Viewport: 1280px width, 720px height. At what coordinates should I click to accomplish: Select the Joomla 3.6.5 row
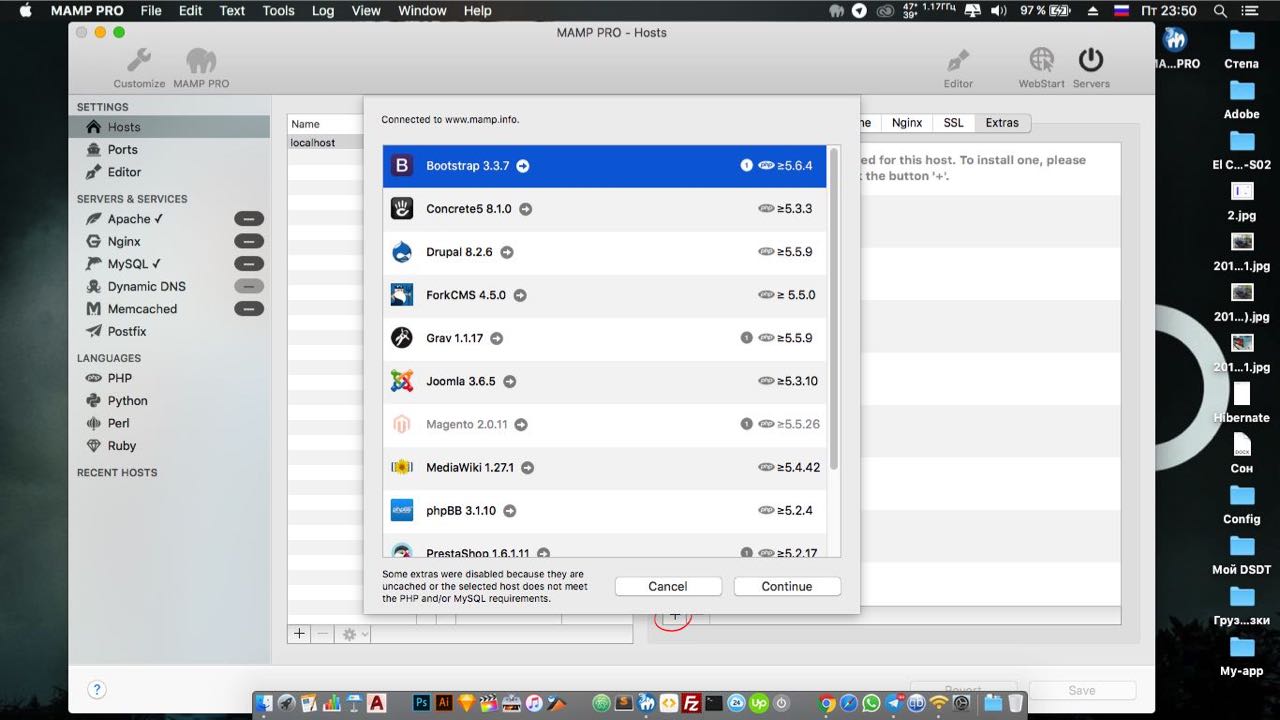[x=605, y=381]
